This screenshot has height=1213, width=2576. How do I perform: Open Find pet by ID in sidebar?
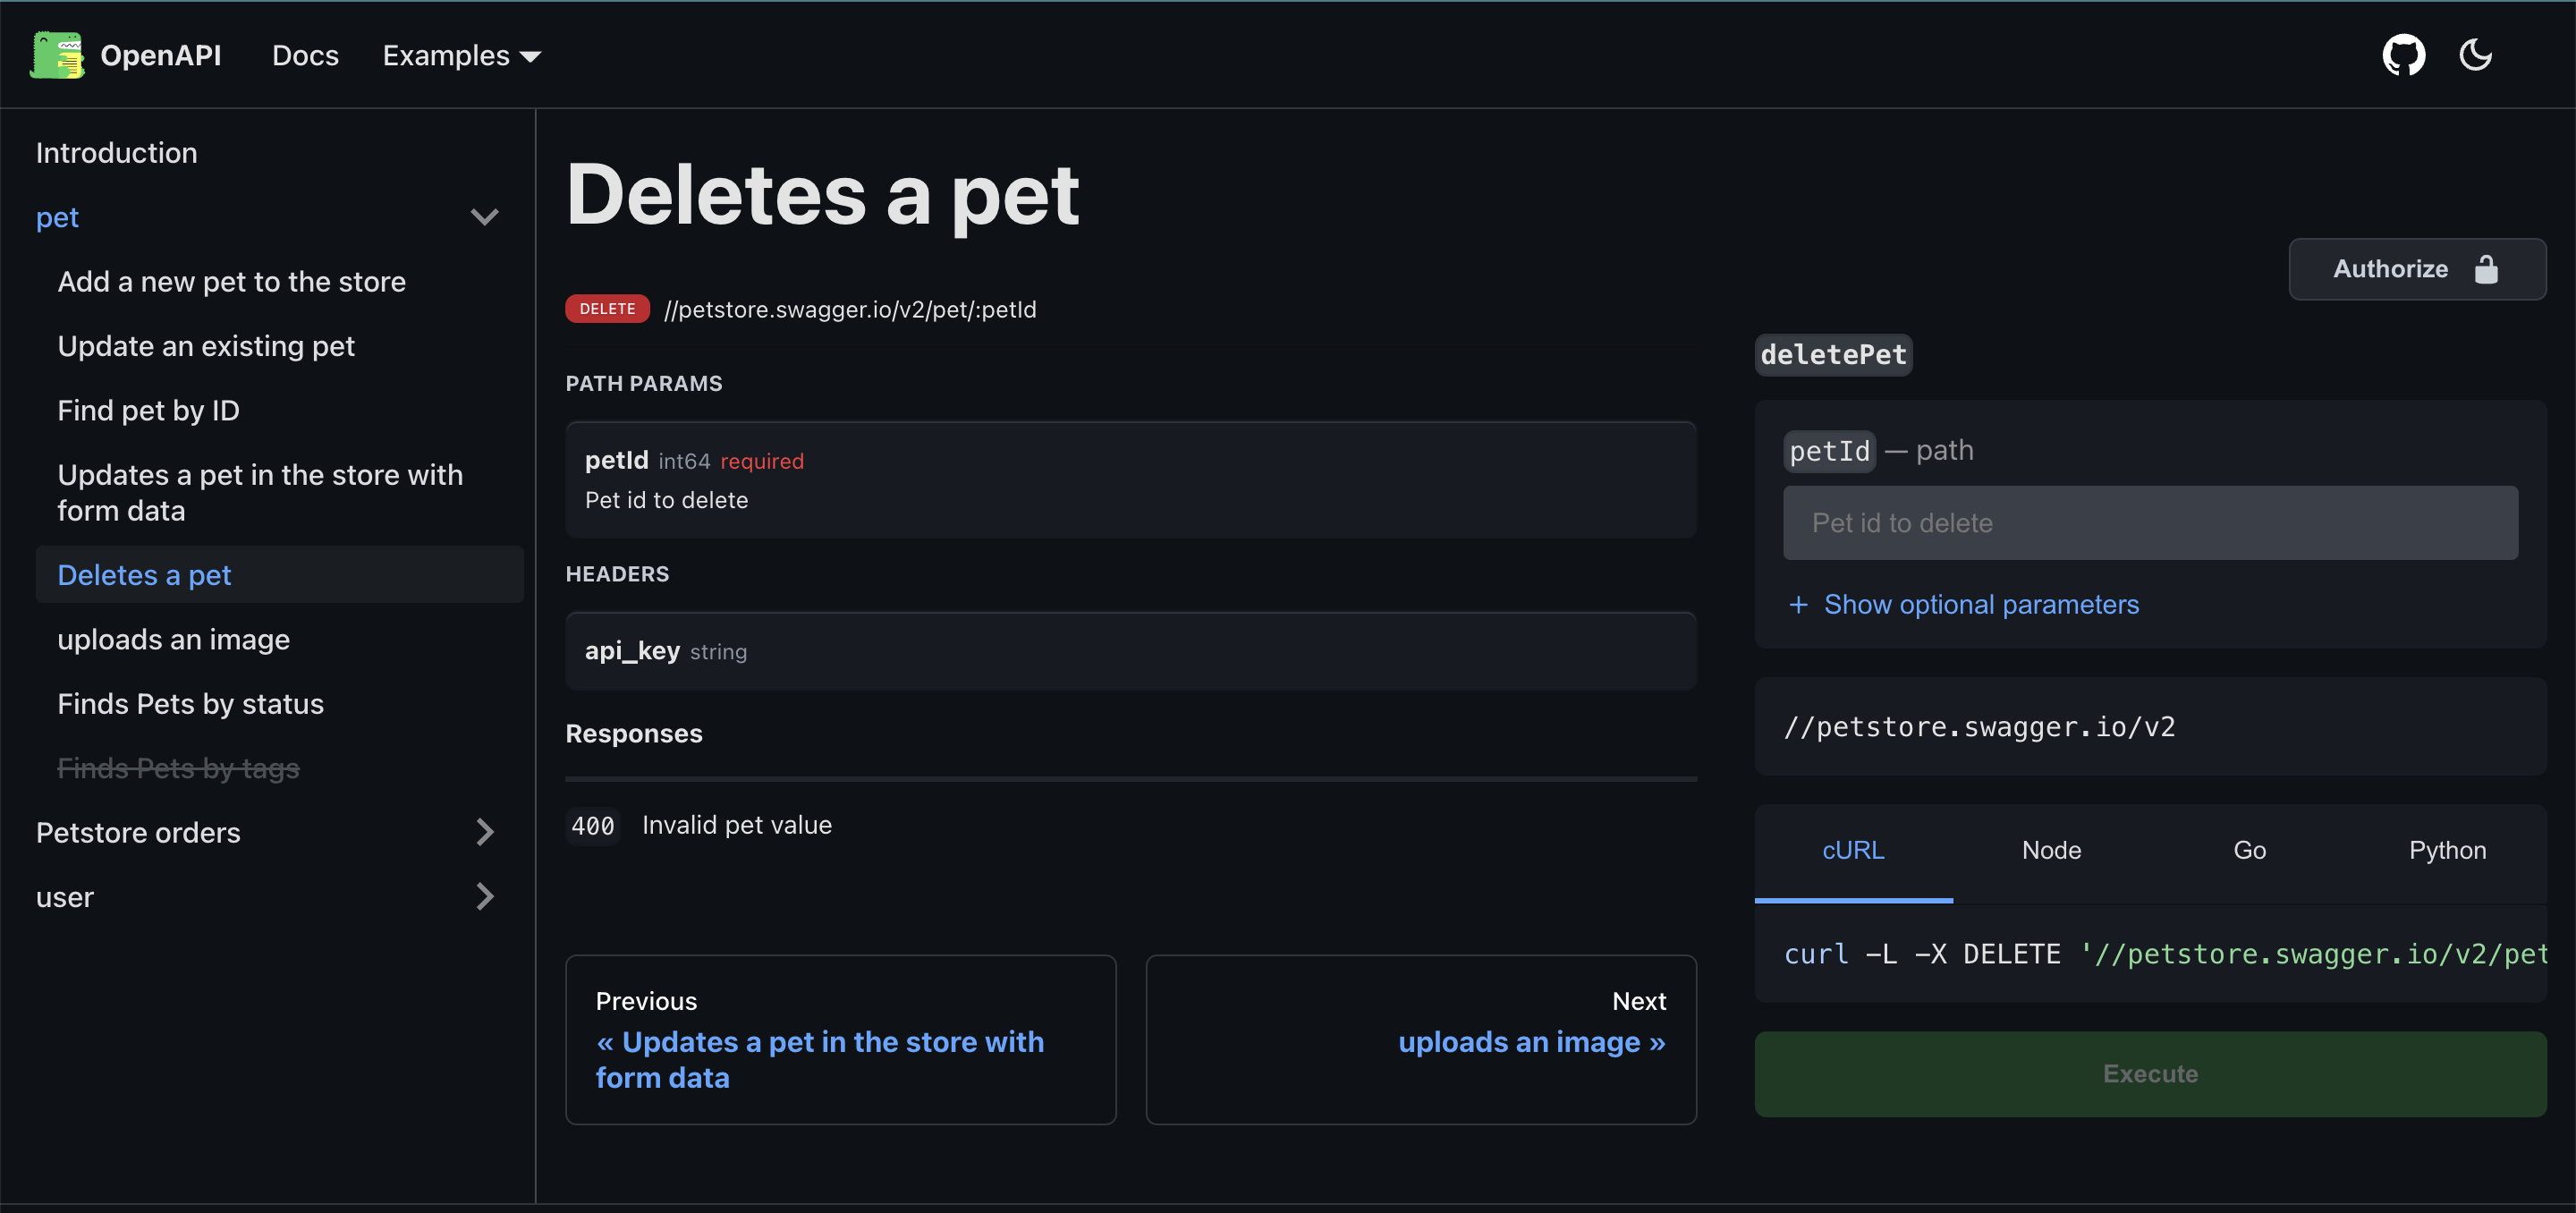pyautogui.click(x=148, y=410)
